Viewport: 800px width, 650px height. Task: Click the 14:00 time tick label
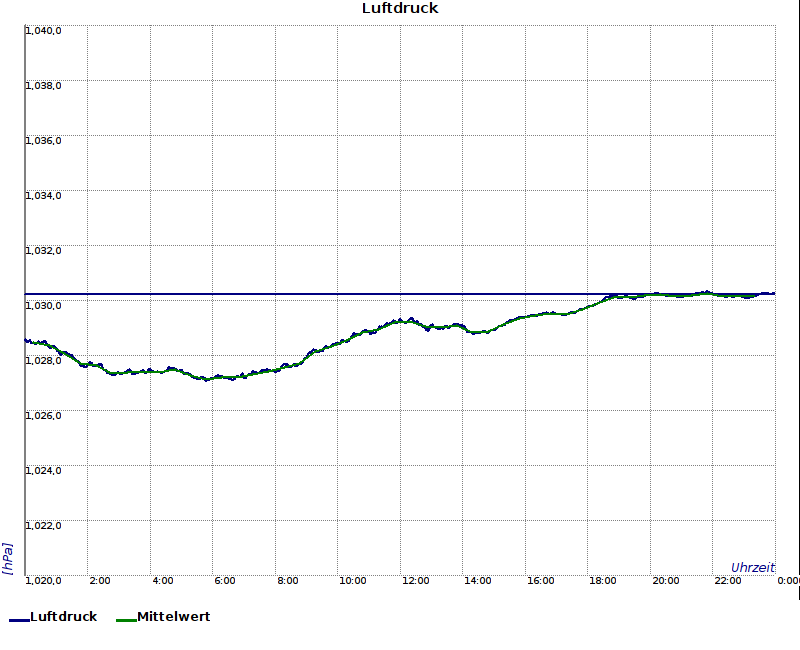point(478,581)
